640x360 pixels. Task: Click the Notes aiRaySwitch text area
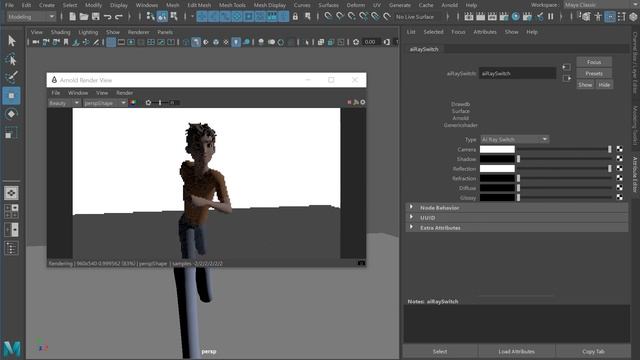[517, 324]
